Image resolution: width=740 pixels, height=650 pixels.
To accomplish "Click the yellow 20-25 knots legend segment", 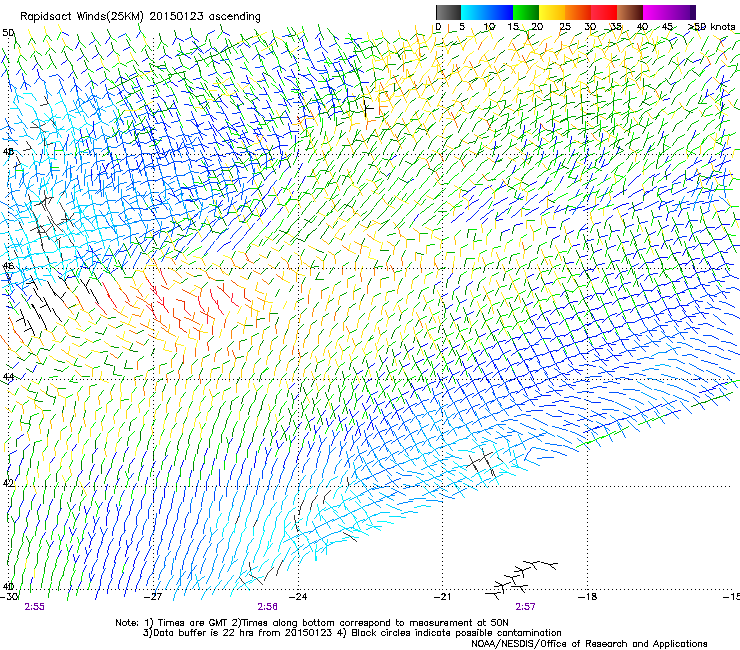I will pyautogui.click(x=552, y=12).
